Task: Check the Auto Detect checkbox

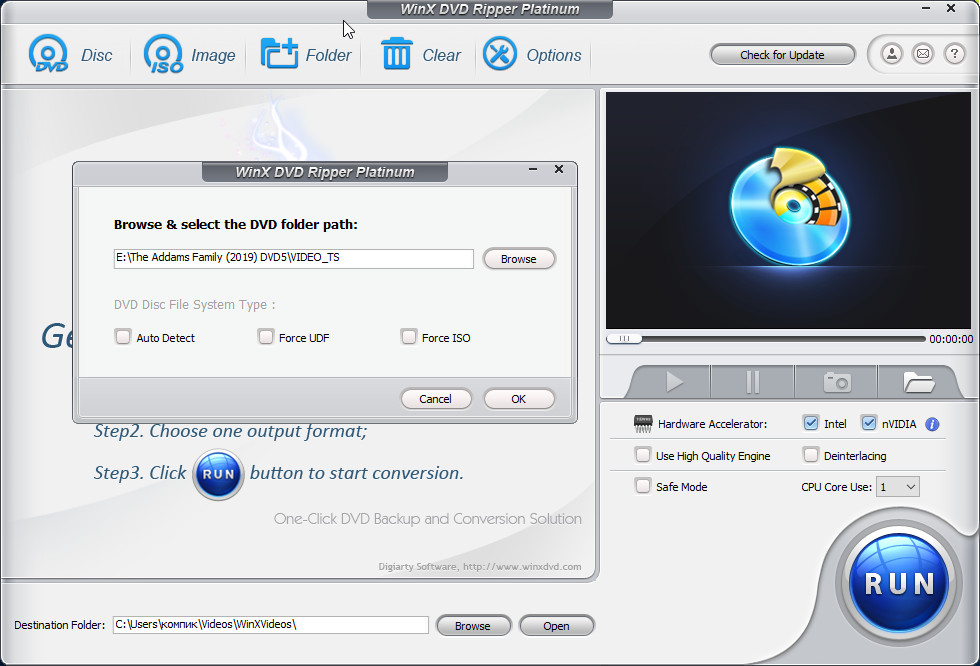Action: 123,337
